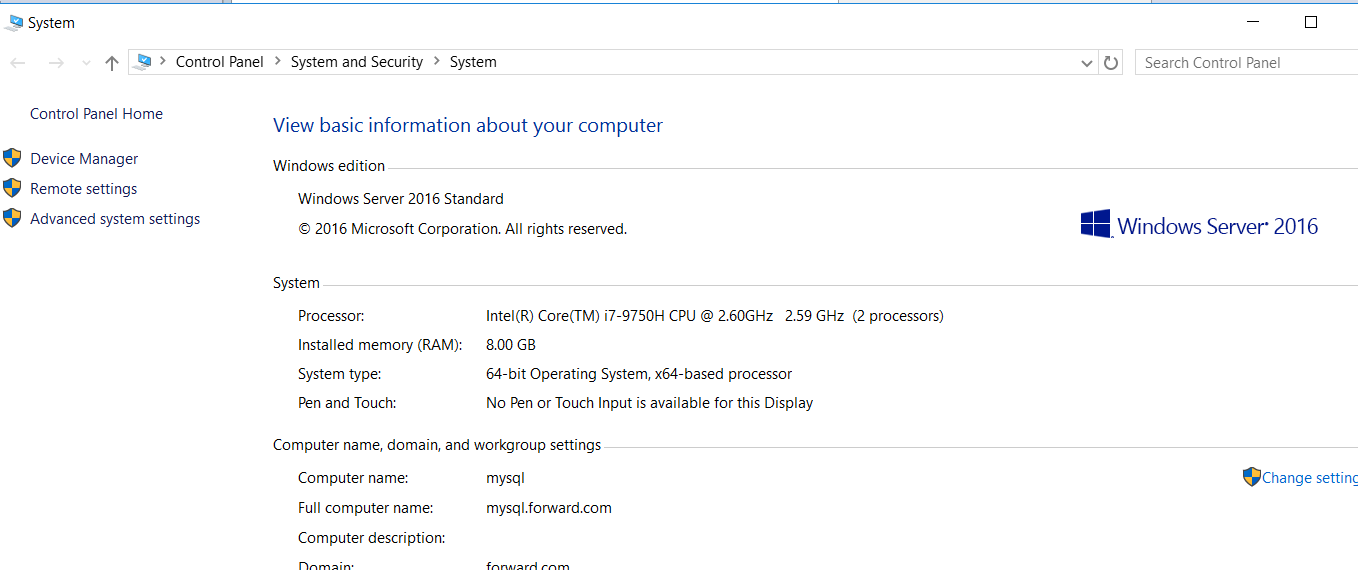Select the System breadcrumb item
Image resolution: width=1358 pixels, height=570 pixels.
(473, 62)
